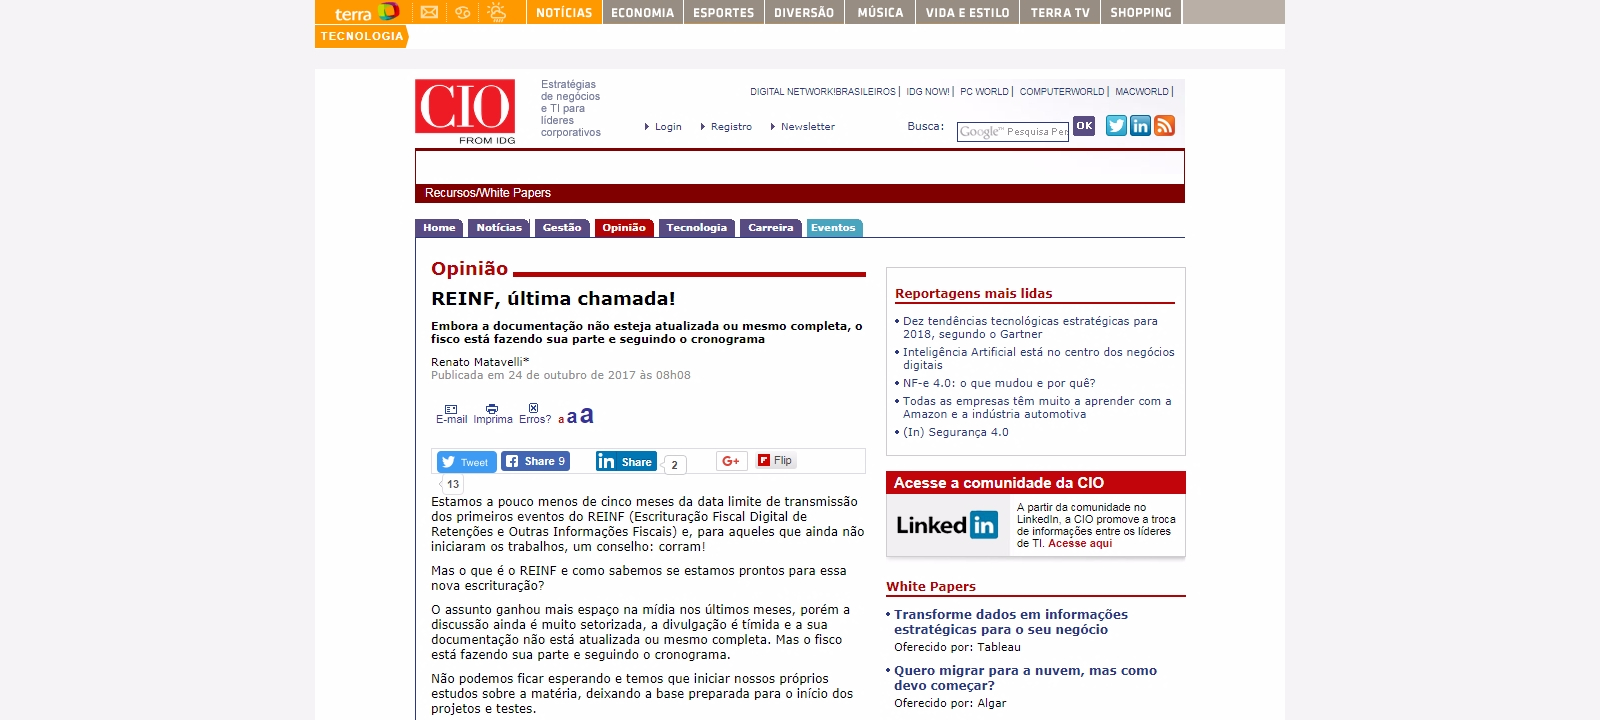Open Shopping in Terra top bar
Screen dimensions: 1600x720
[1141, 12]
